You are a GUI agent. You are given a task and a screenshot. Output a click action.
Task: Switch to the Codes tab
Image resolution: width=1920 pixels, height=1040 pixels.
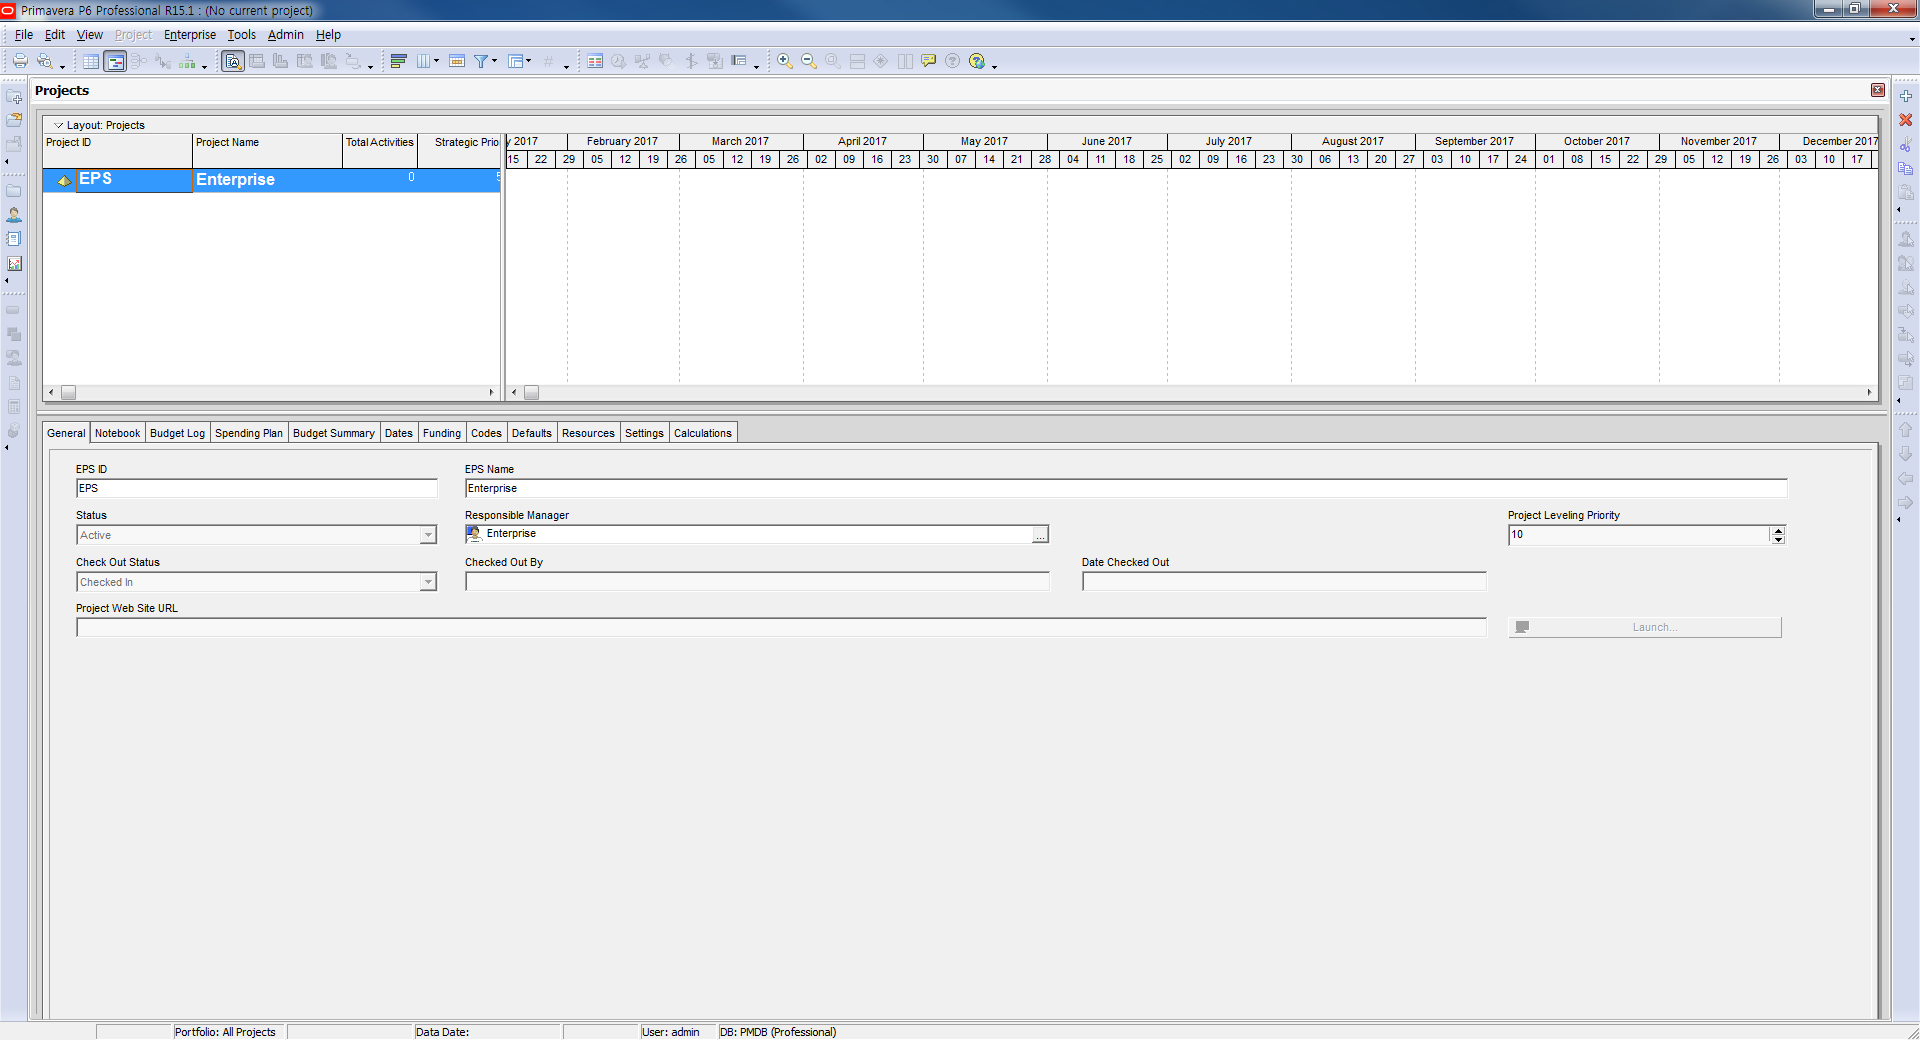pos(486,433)
